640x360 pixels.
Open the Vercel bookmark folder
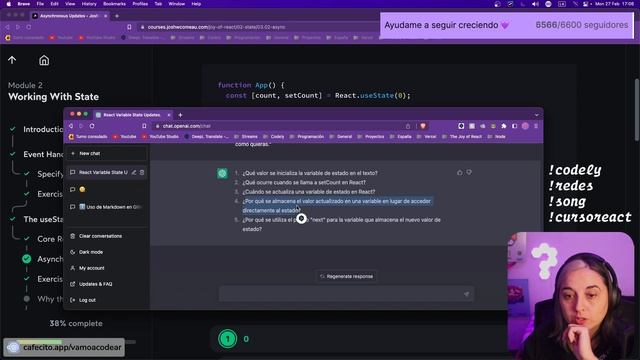pos(427,137)
